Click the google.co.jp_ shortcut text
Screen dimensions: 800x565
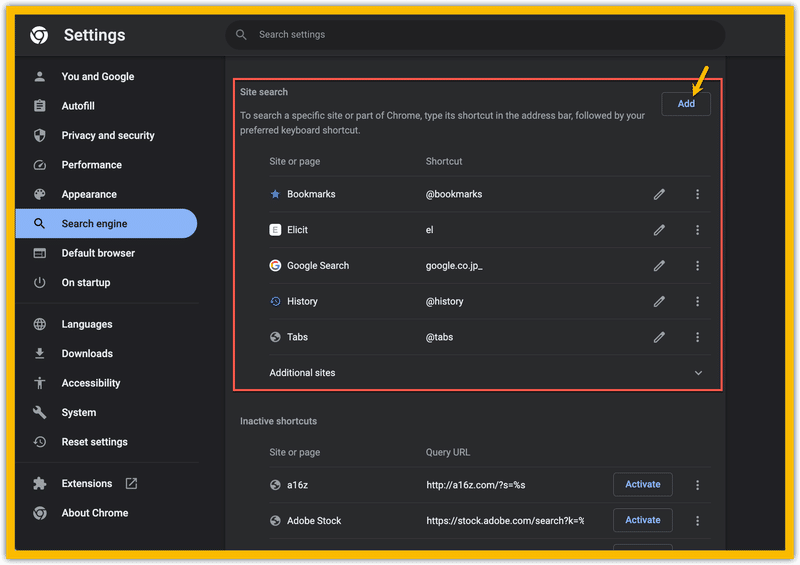click(454, 266)
